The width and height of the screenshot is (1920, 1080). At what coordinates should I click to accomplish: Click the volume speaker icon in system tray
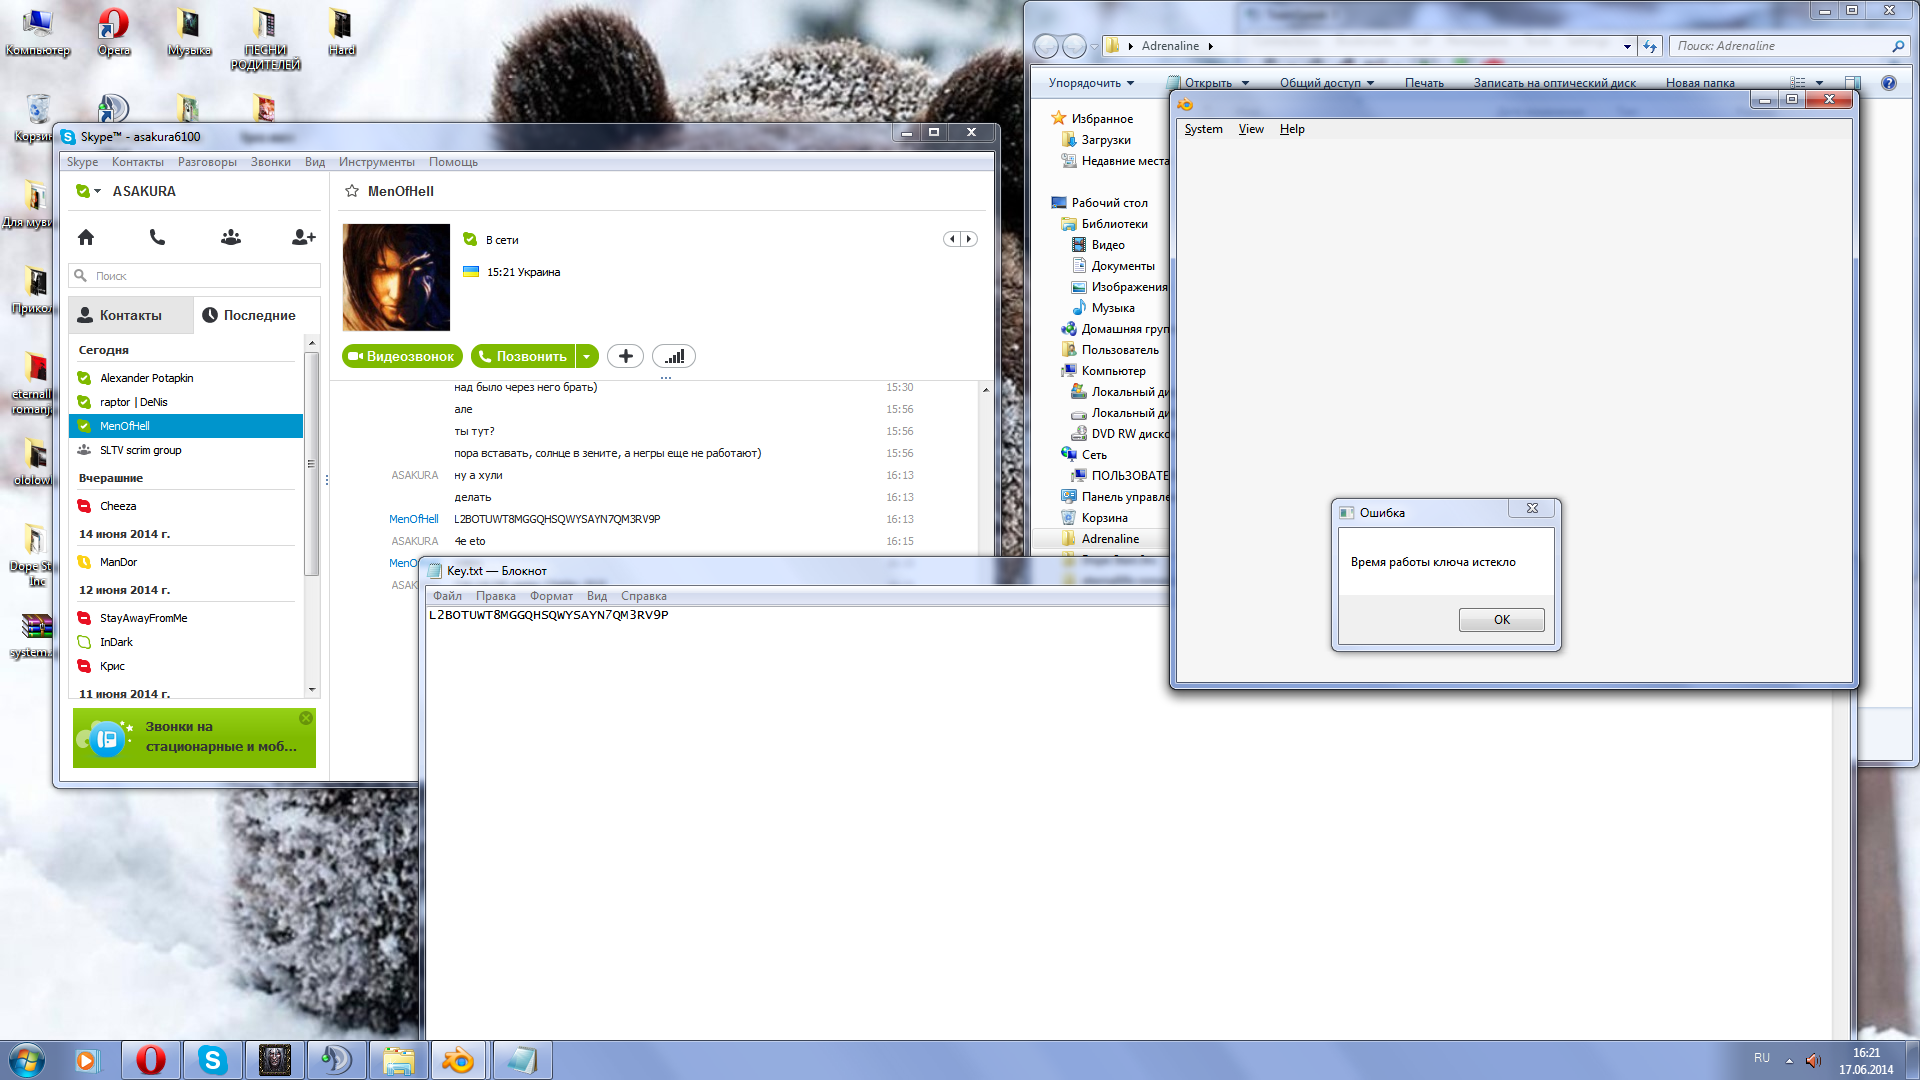coord(1813,1060)
